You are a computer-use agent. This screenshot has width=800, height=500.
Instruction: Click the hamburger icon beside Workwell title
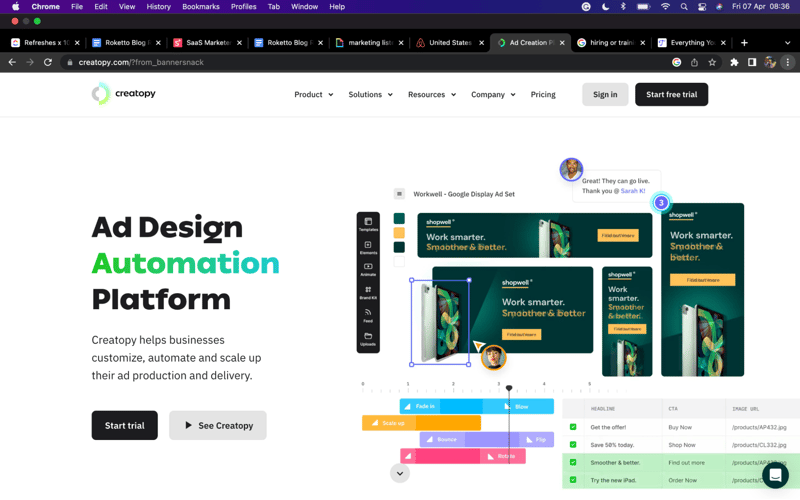(x=399, y=194)
